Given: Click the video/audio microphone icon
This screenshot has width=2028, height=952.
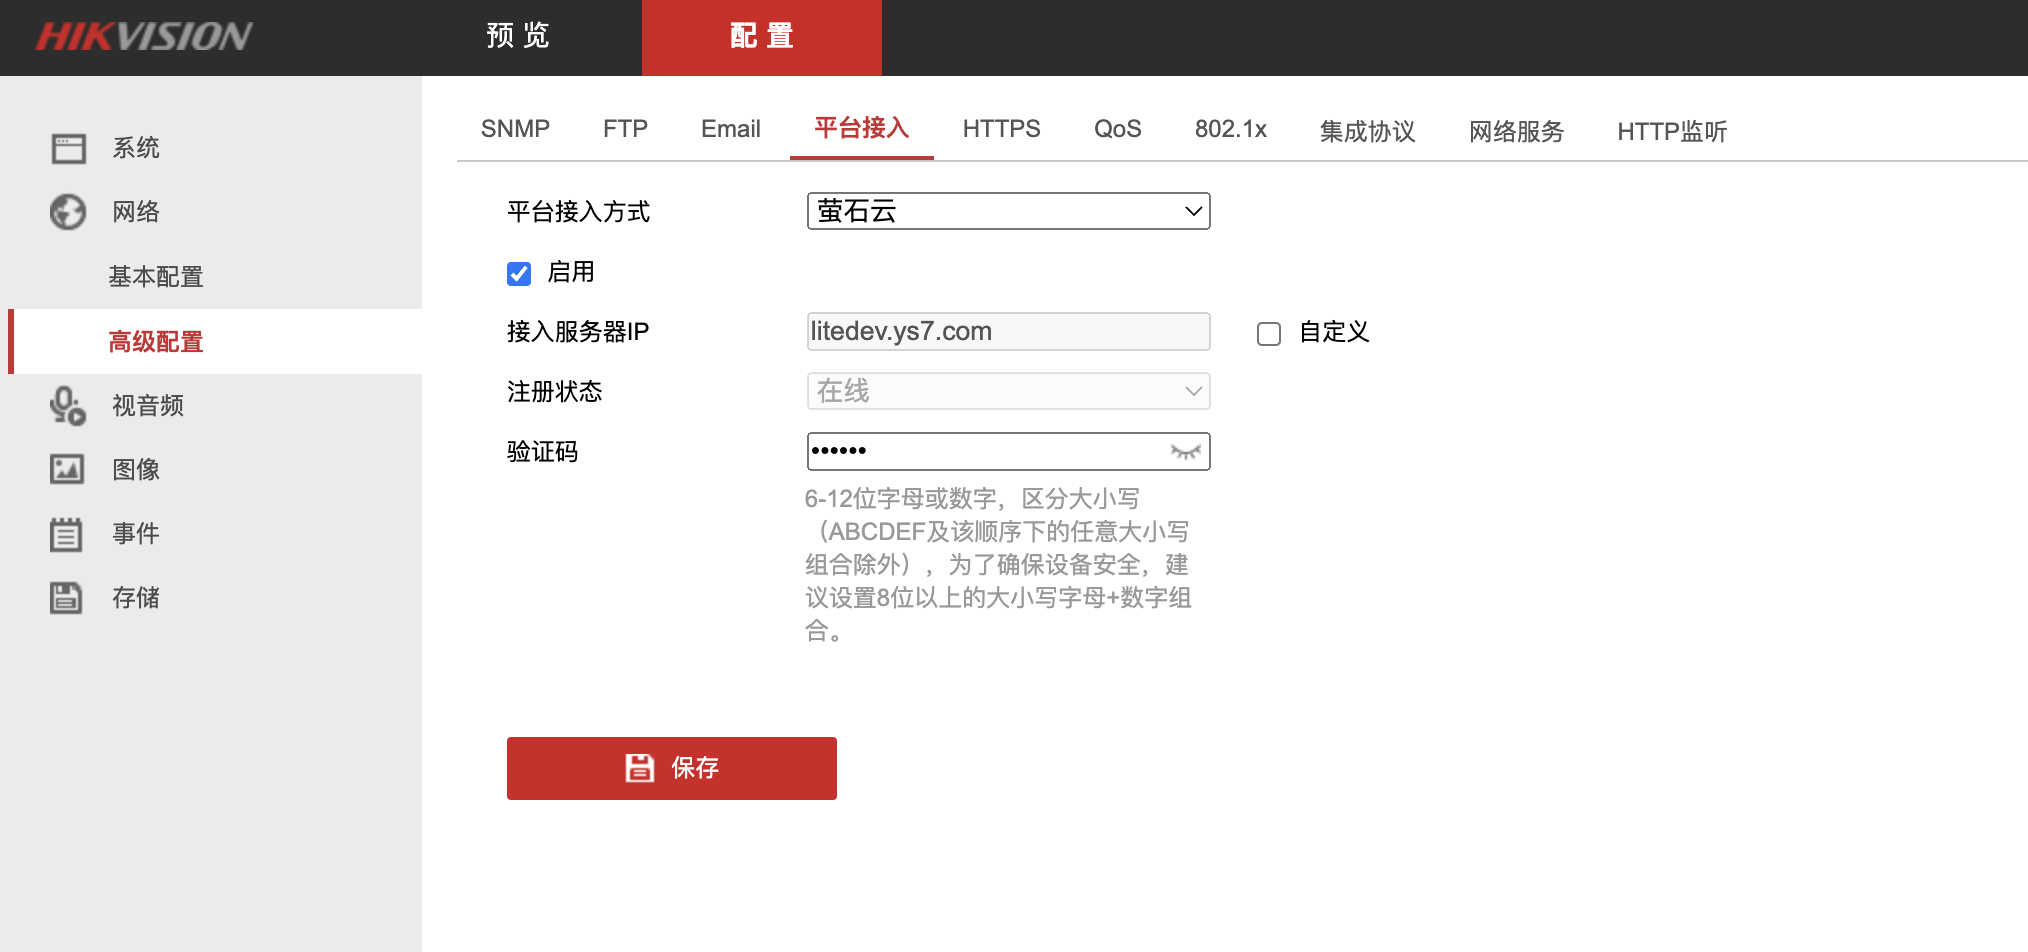Looking at the screenshot, I should [x=68, y=406].
